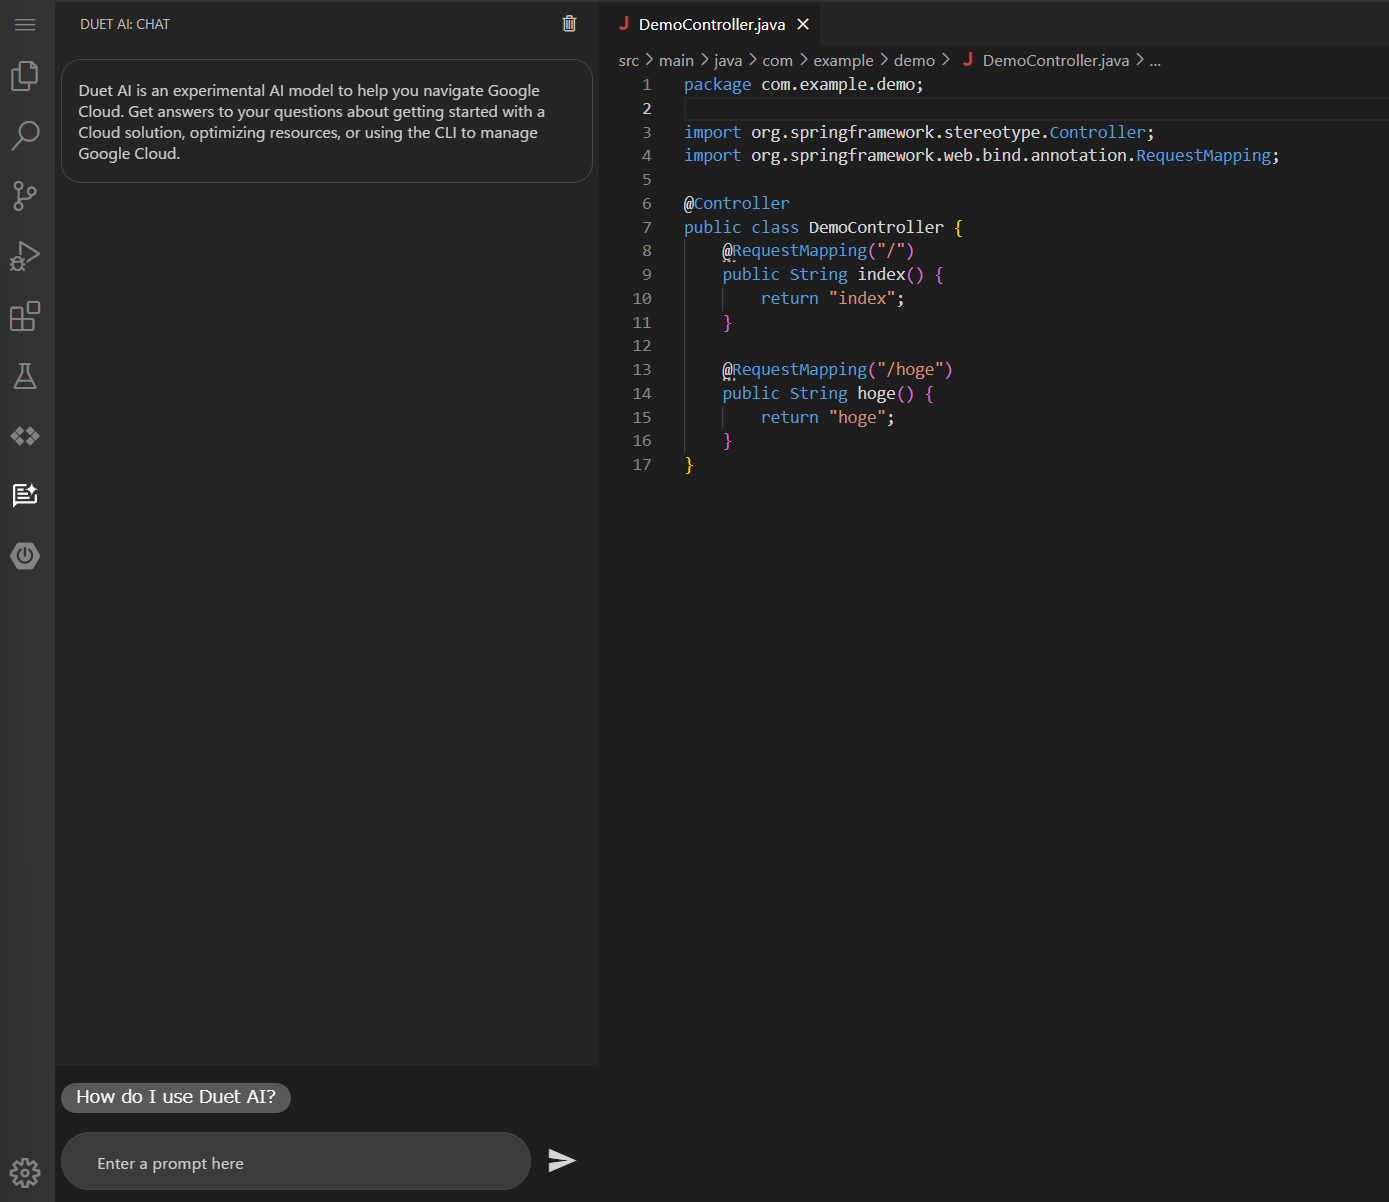Click line number 7 in gutter

(x=647, y=227)
